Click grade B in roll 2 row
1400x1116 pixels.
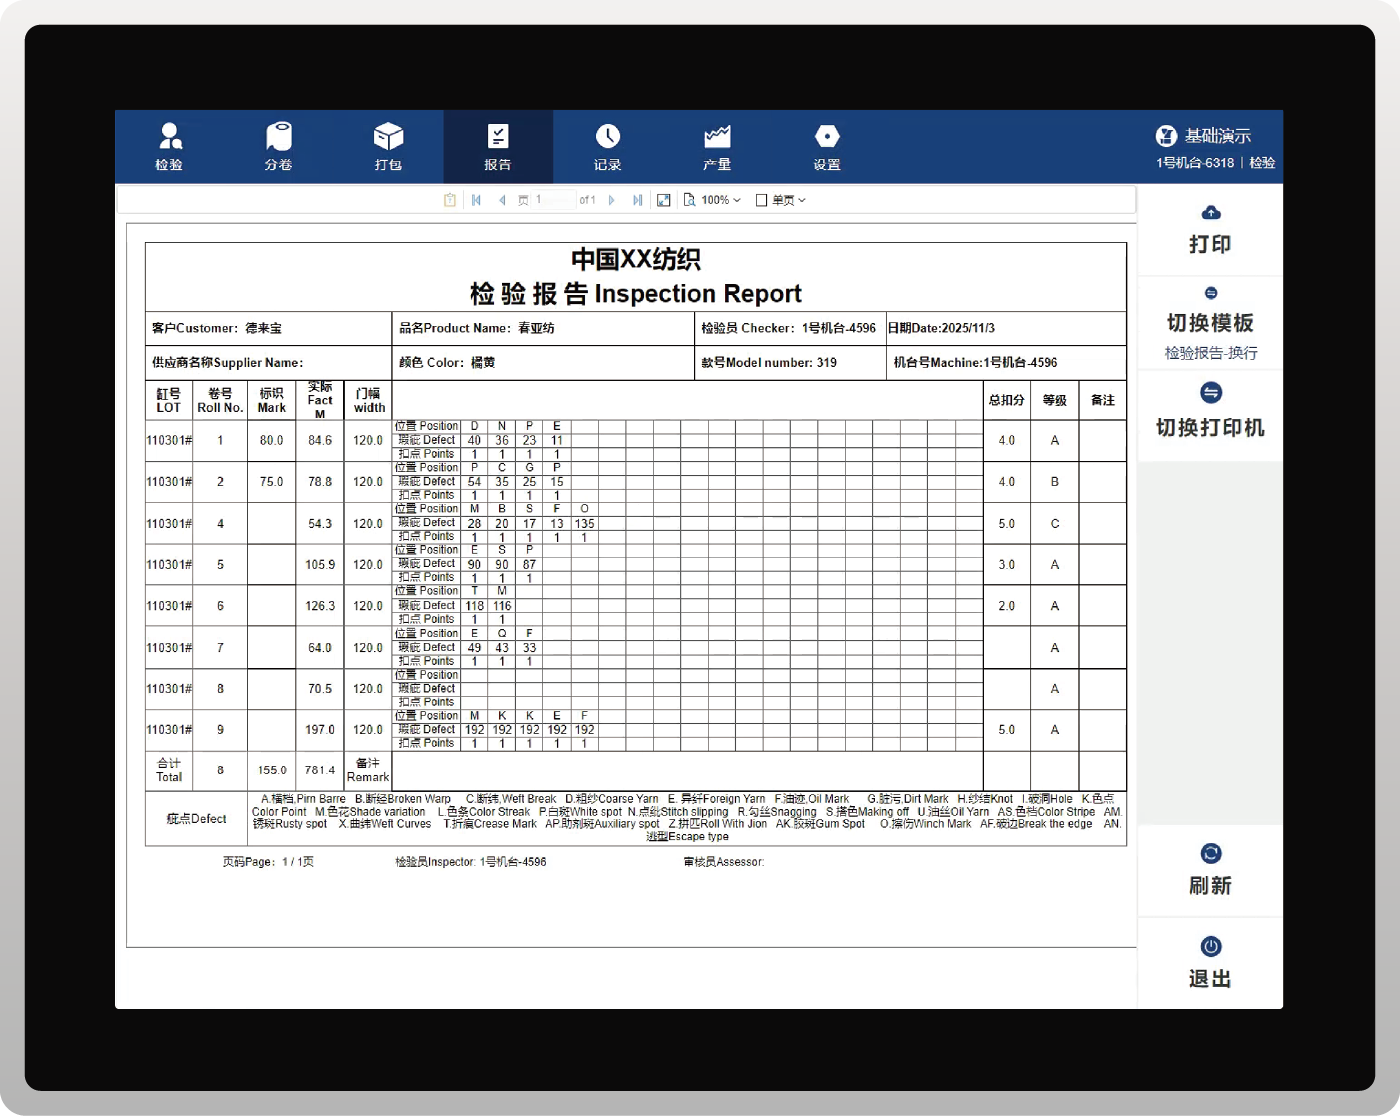click(1054, 482)
